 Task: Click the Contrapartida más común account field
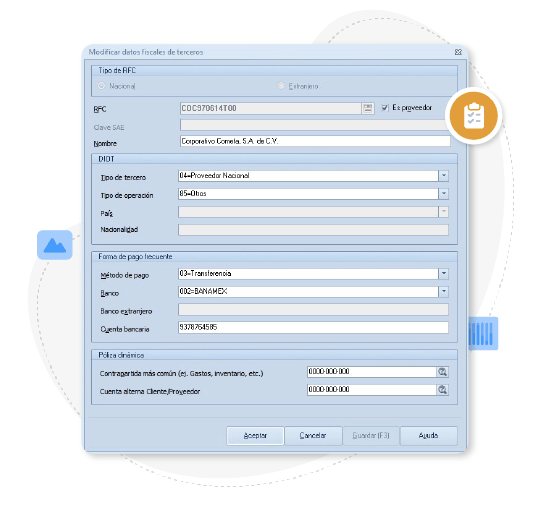372,372
